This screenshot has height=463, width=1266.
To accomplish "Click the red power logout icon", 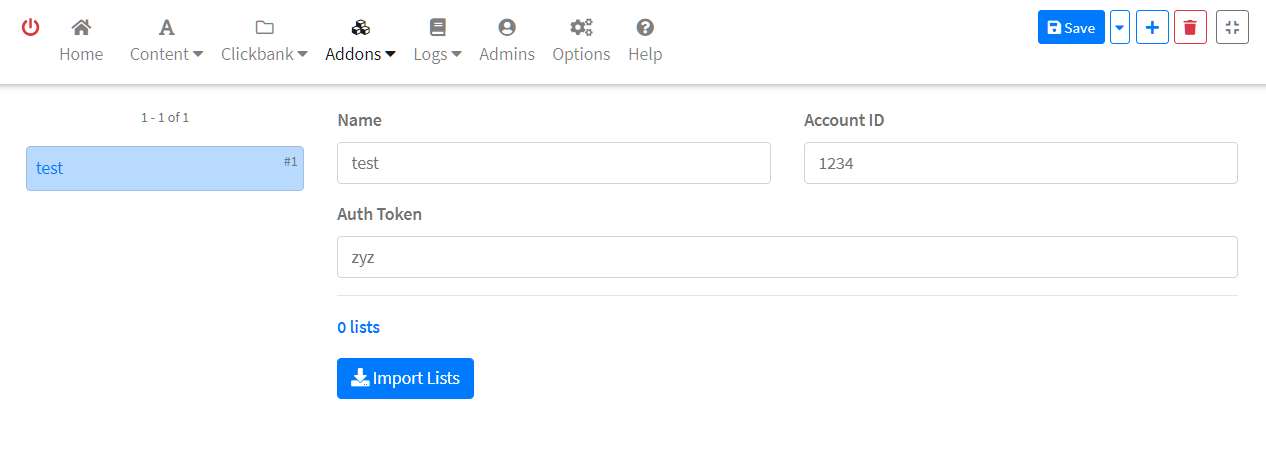I will [x=31, y=28].
